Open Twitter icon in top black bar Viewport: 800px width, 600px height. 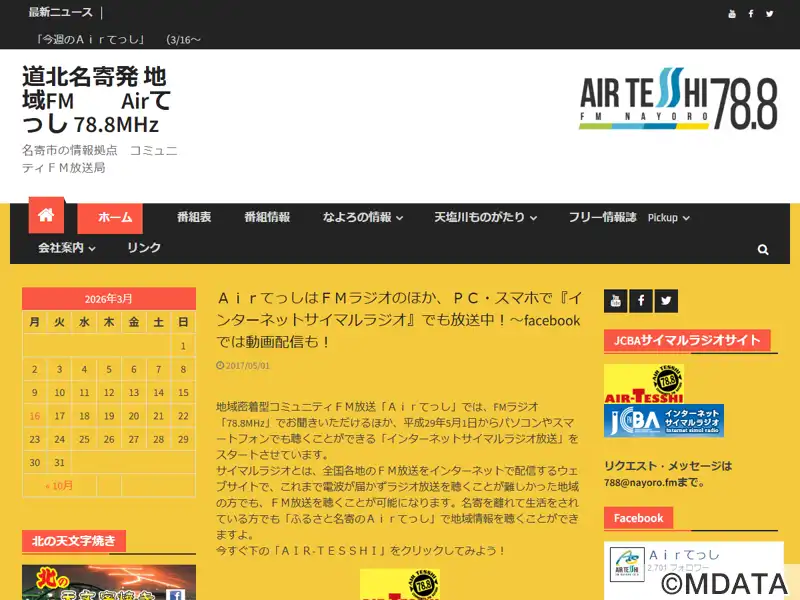[x=769, y=14]
